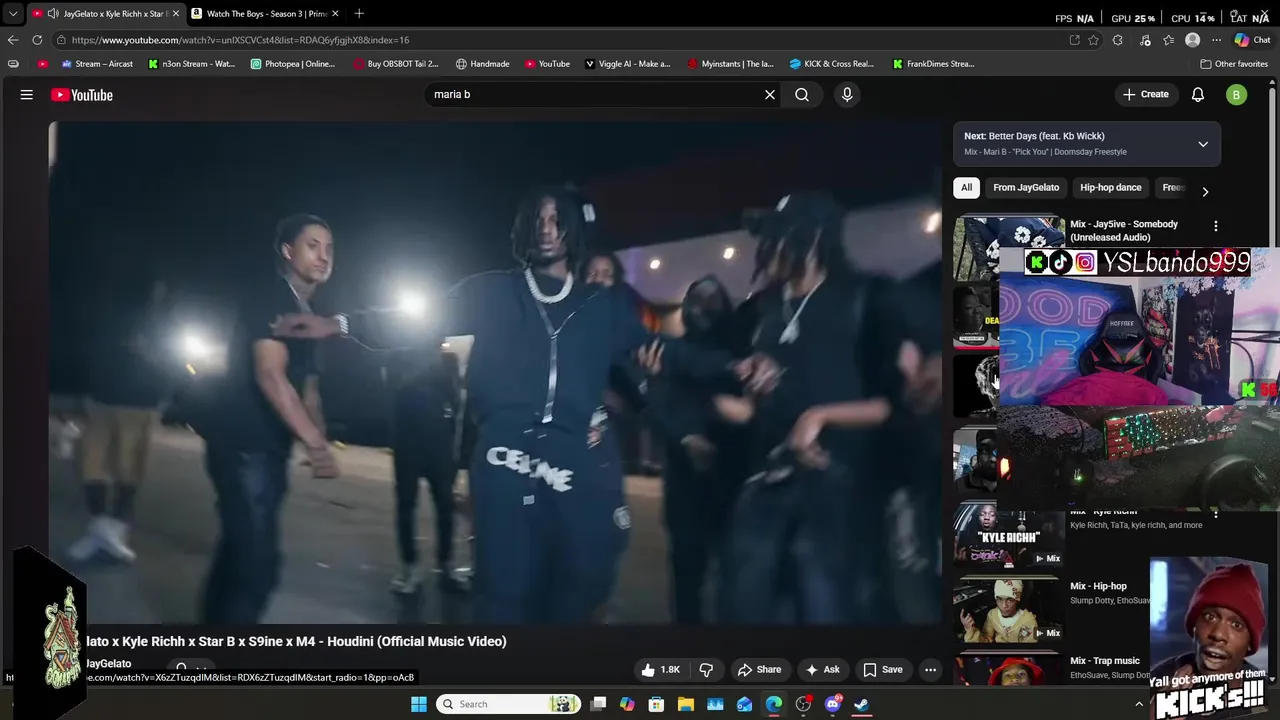The width and height of the screenshot is (1280, 720).
Task: Switch to JayGelato YouTube tab
Action: [x=104, y=13]
